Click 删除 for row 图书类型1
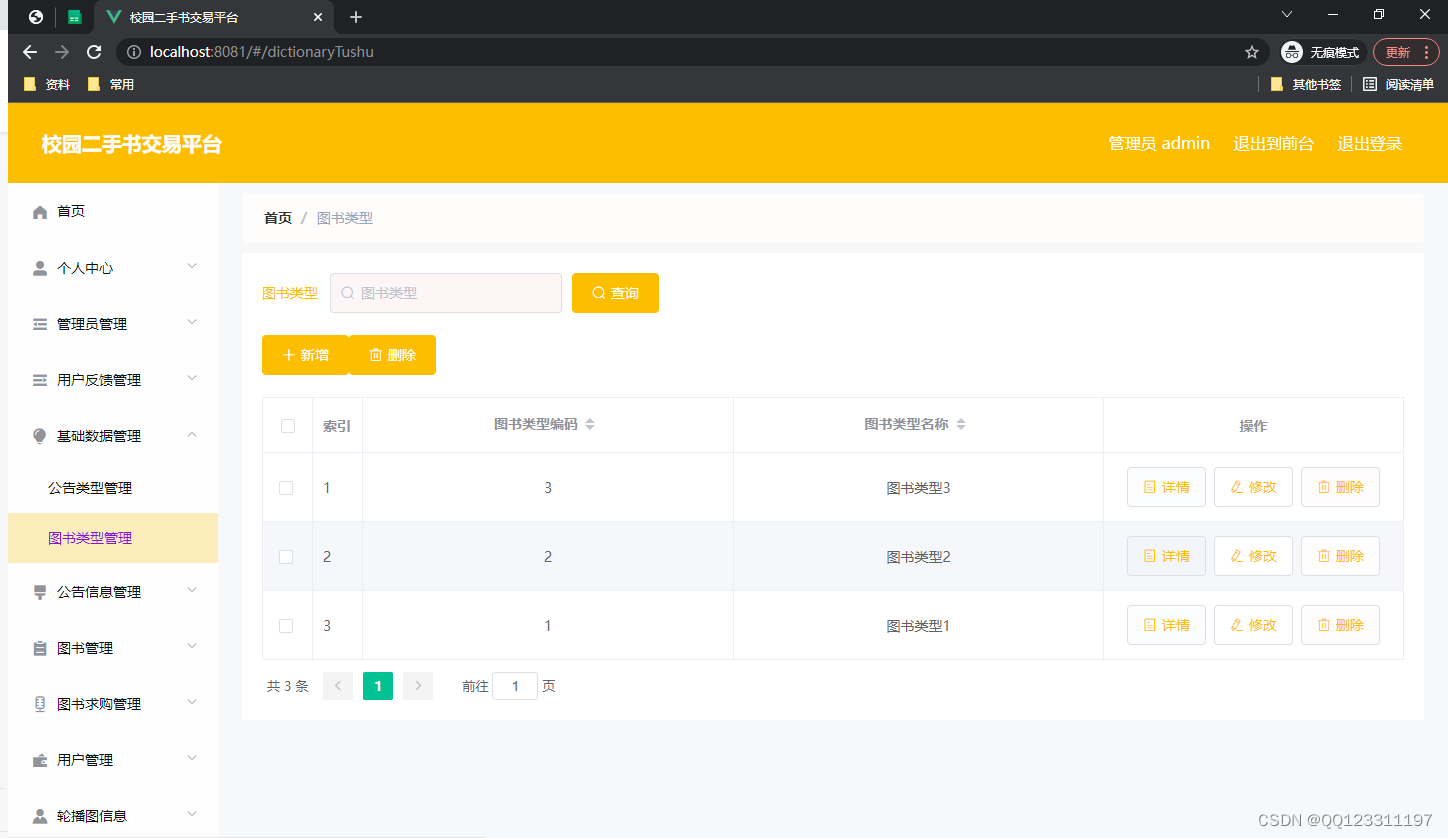The width and height of the screenshot is (1448, 838). pos(1340,625)
